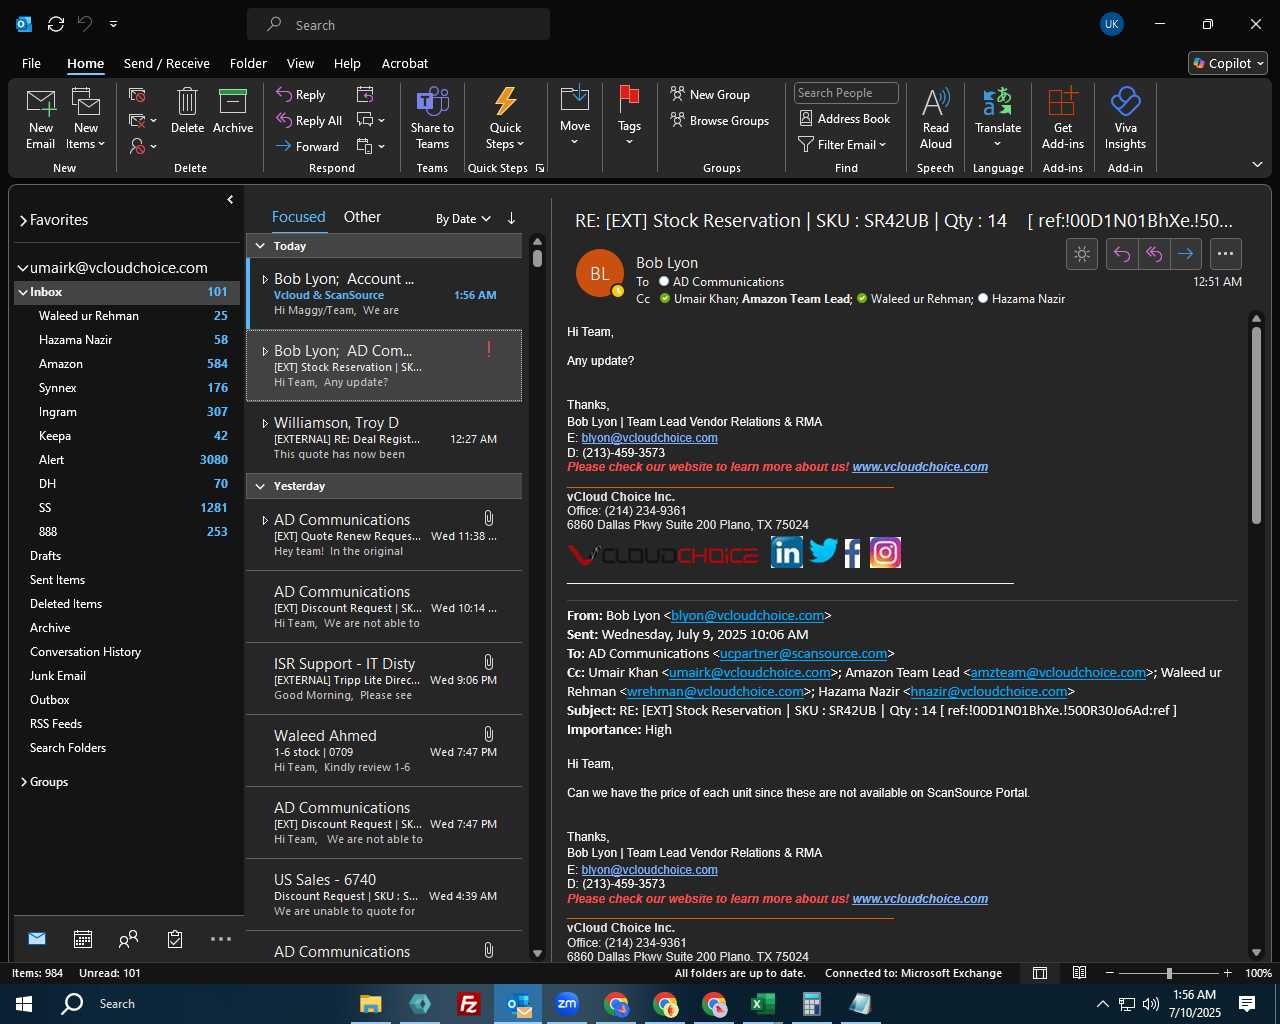Open the www.vcloudchoice.com link at top
Screen dimensions: 1280x1024
(x=920, y=467)
